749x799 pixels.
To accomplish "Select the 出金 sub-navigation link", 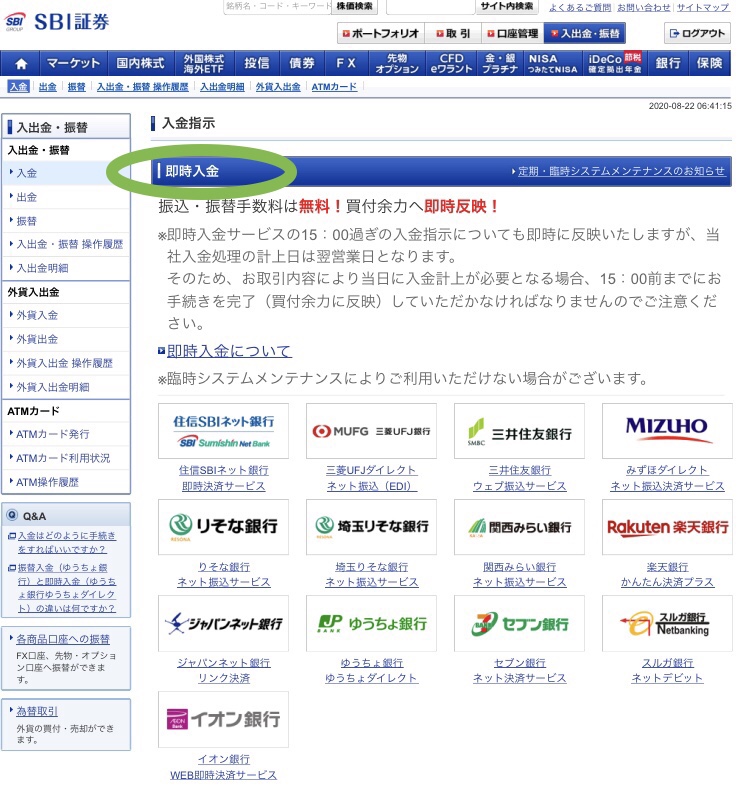I will (x=47, y=87).
